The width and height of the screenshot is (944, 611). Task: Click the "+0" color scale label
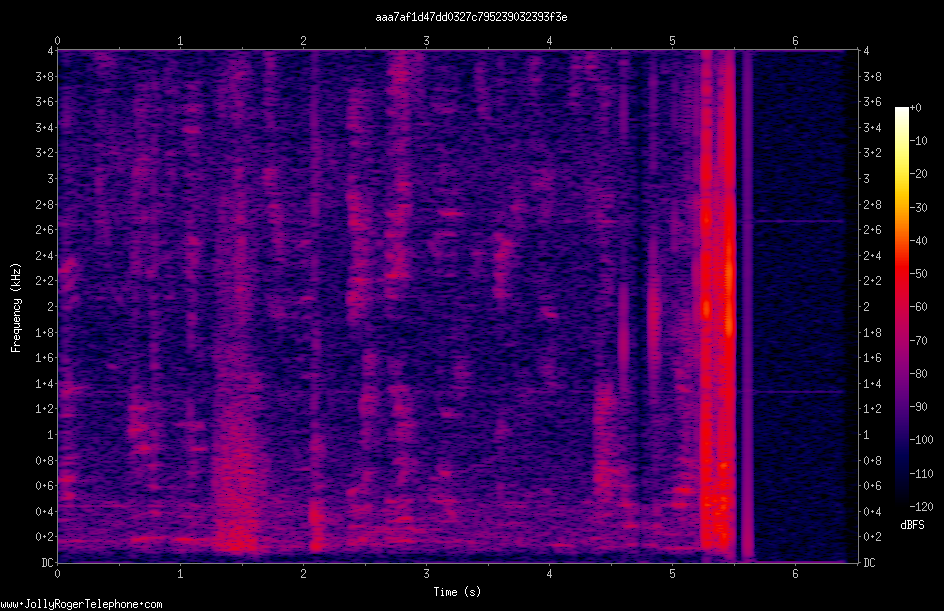[x=915, y=108]
